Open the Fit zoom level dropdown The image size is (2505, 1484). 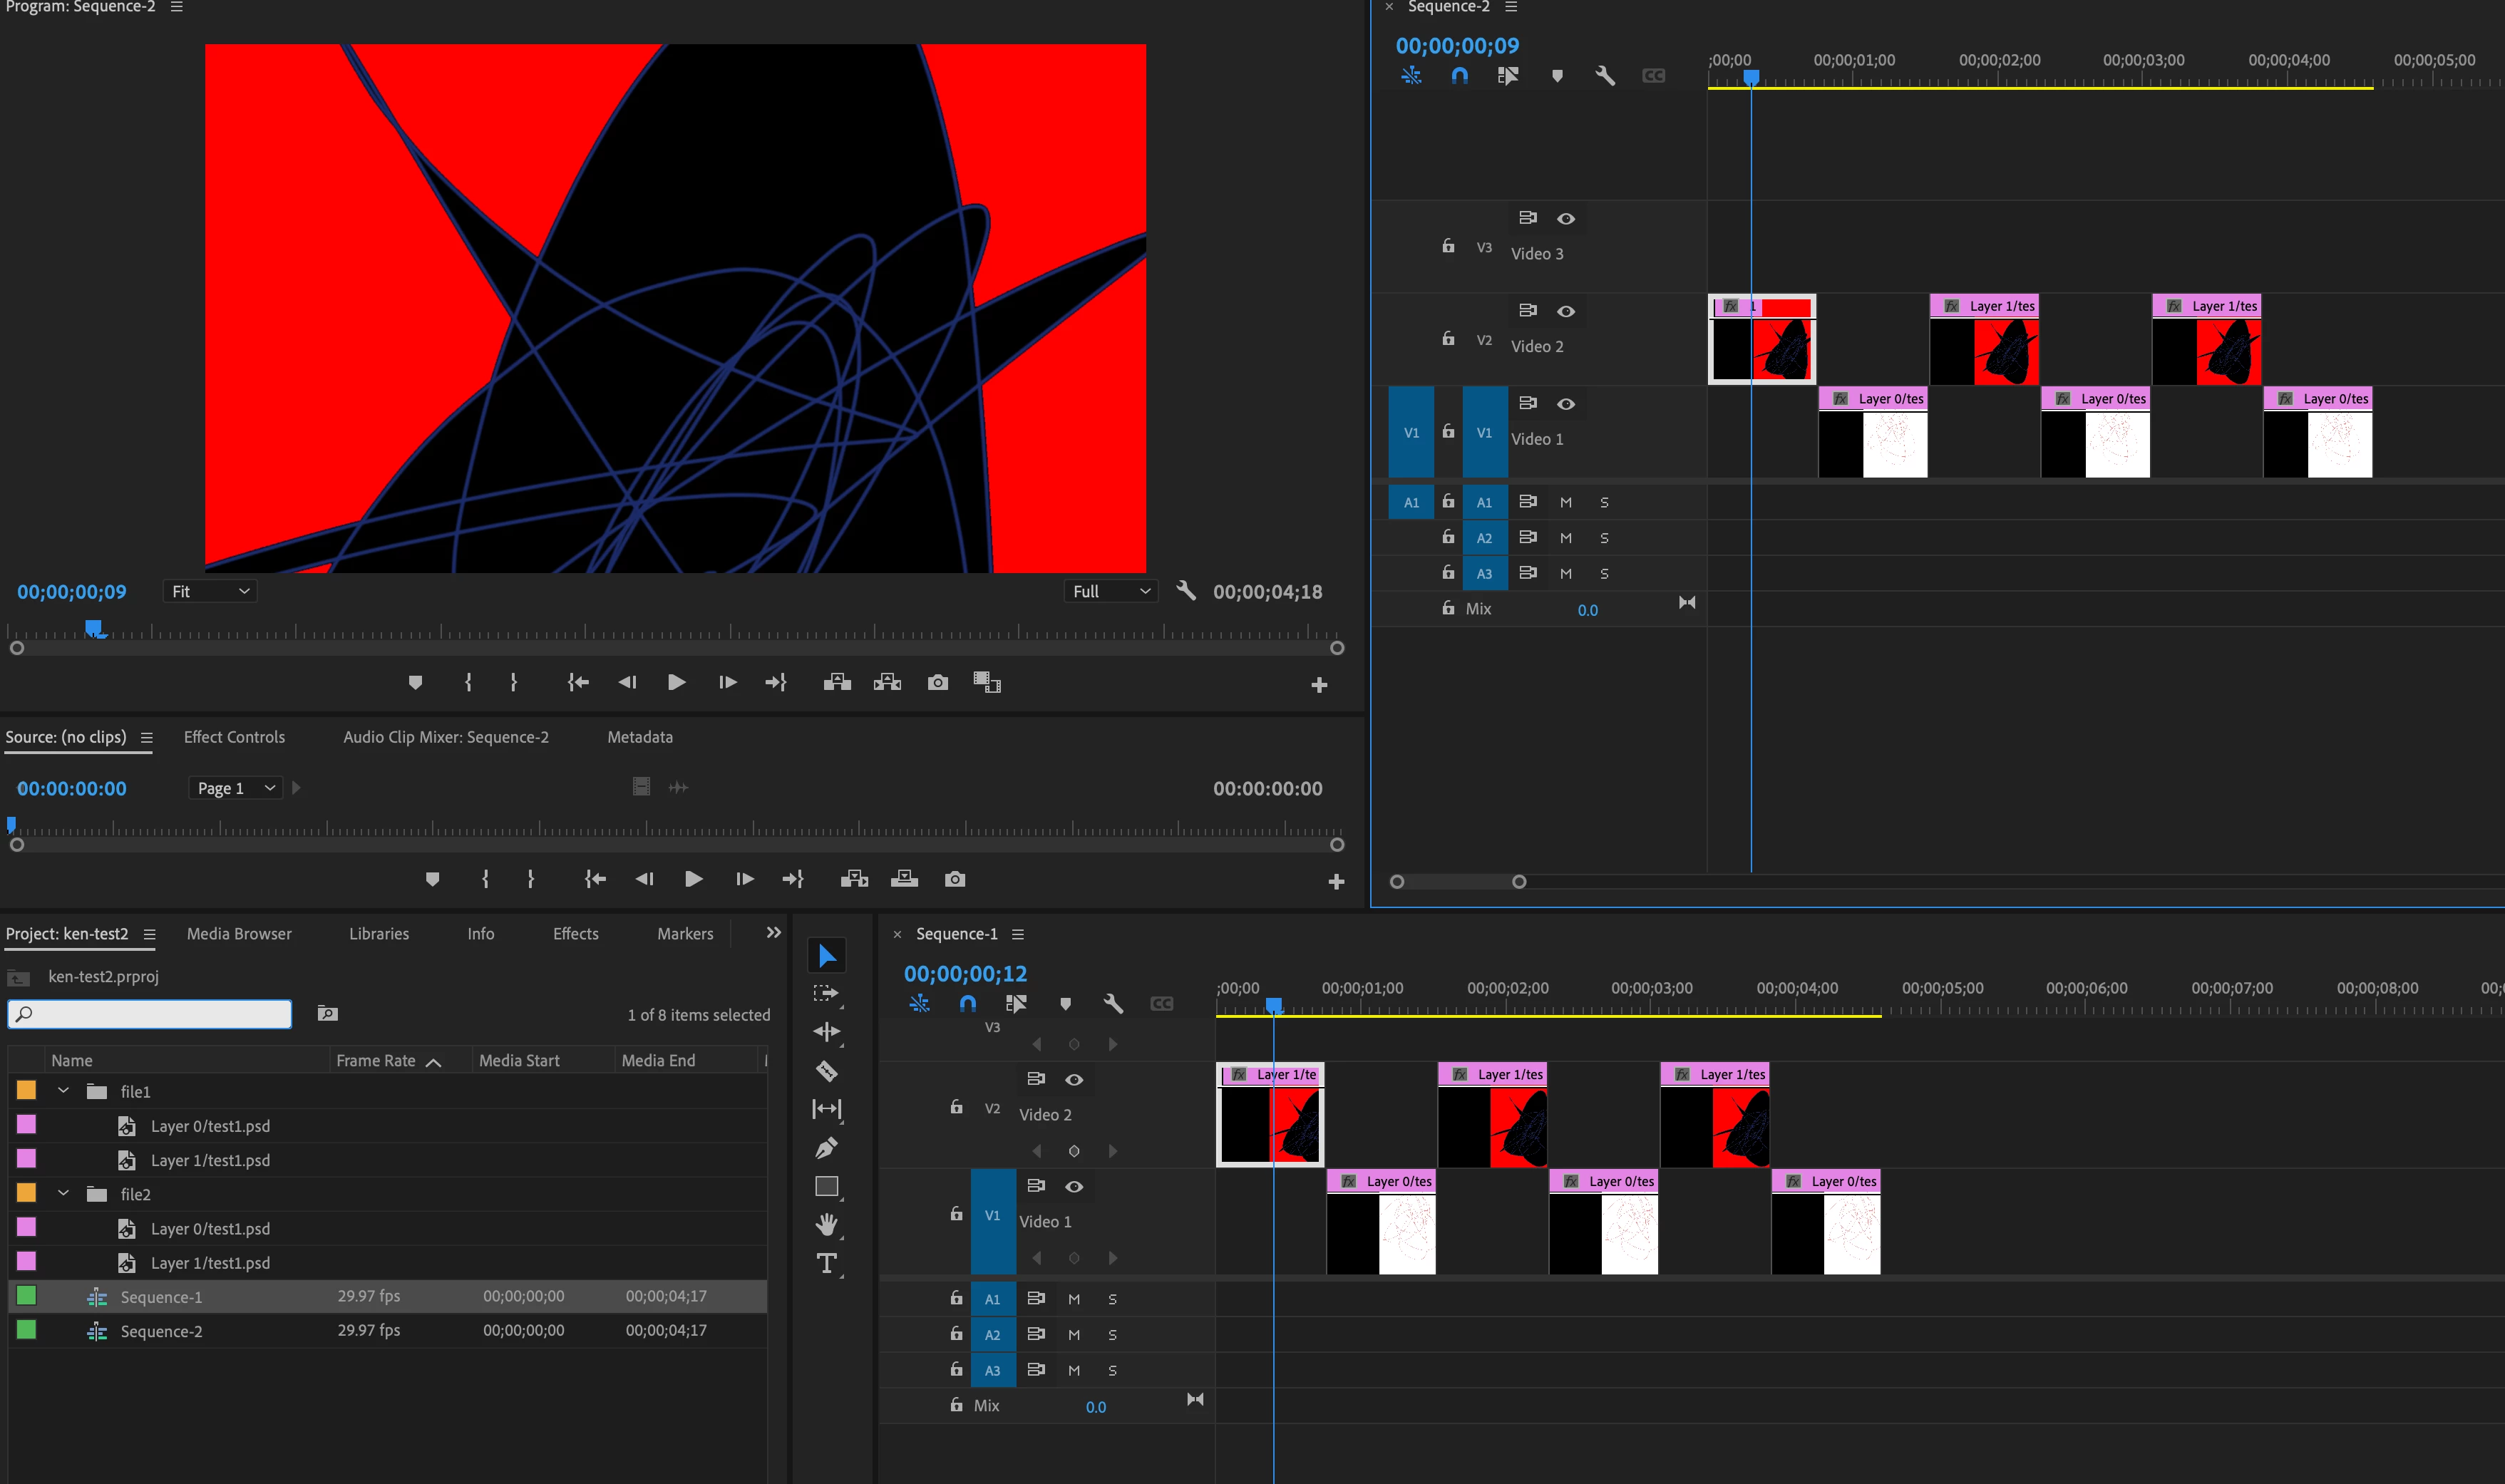coord(210,591)
